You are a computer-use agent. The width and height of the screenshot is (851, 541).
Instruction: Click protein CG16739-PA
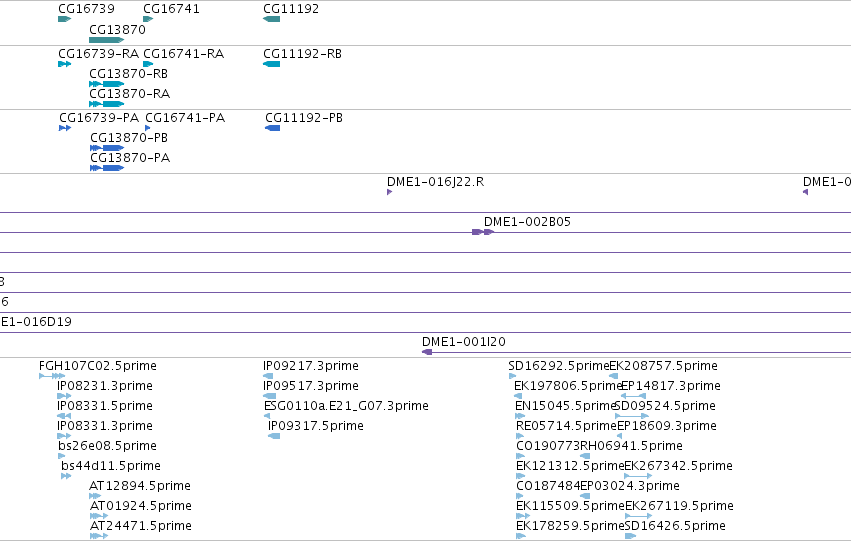tap(99, 118)
